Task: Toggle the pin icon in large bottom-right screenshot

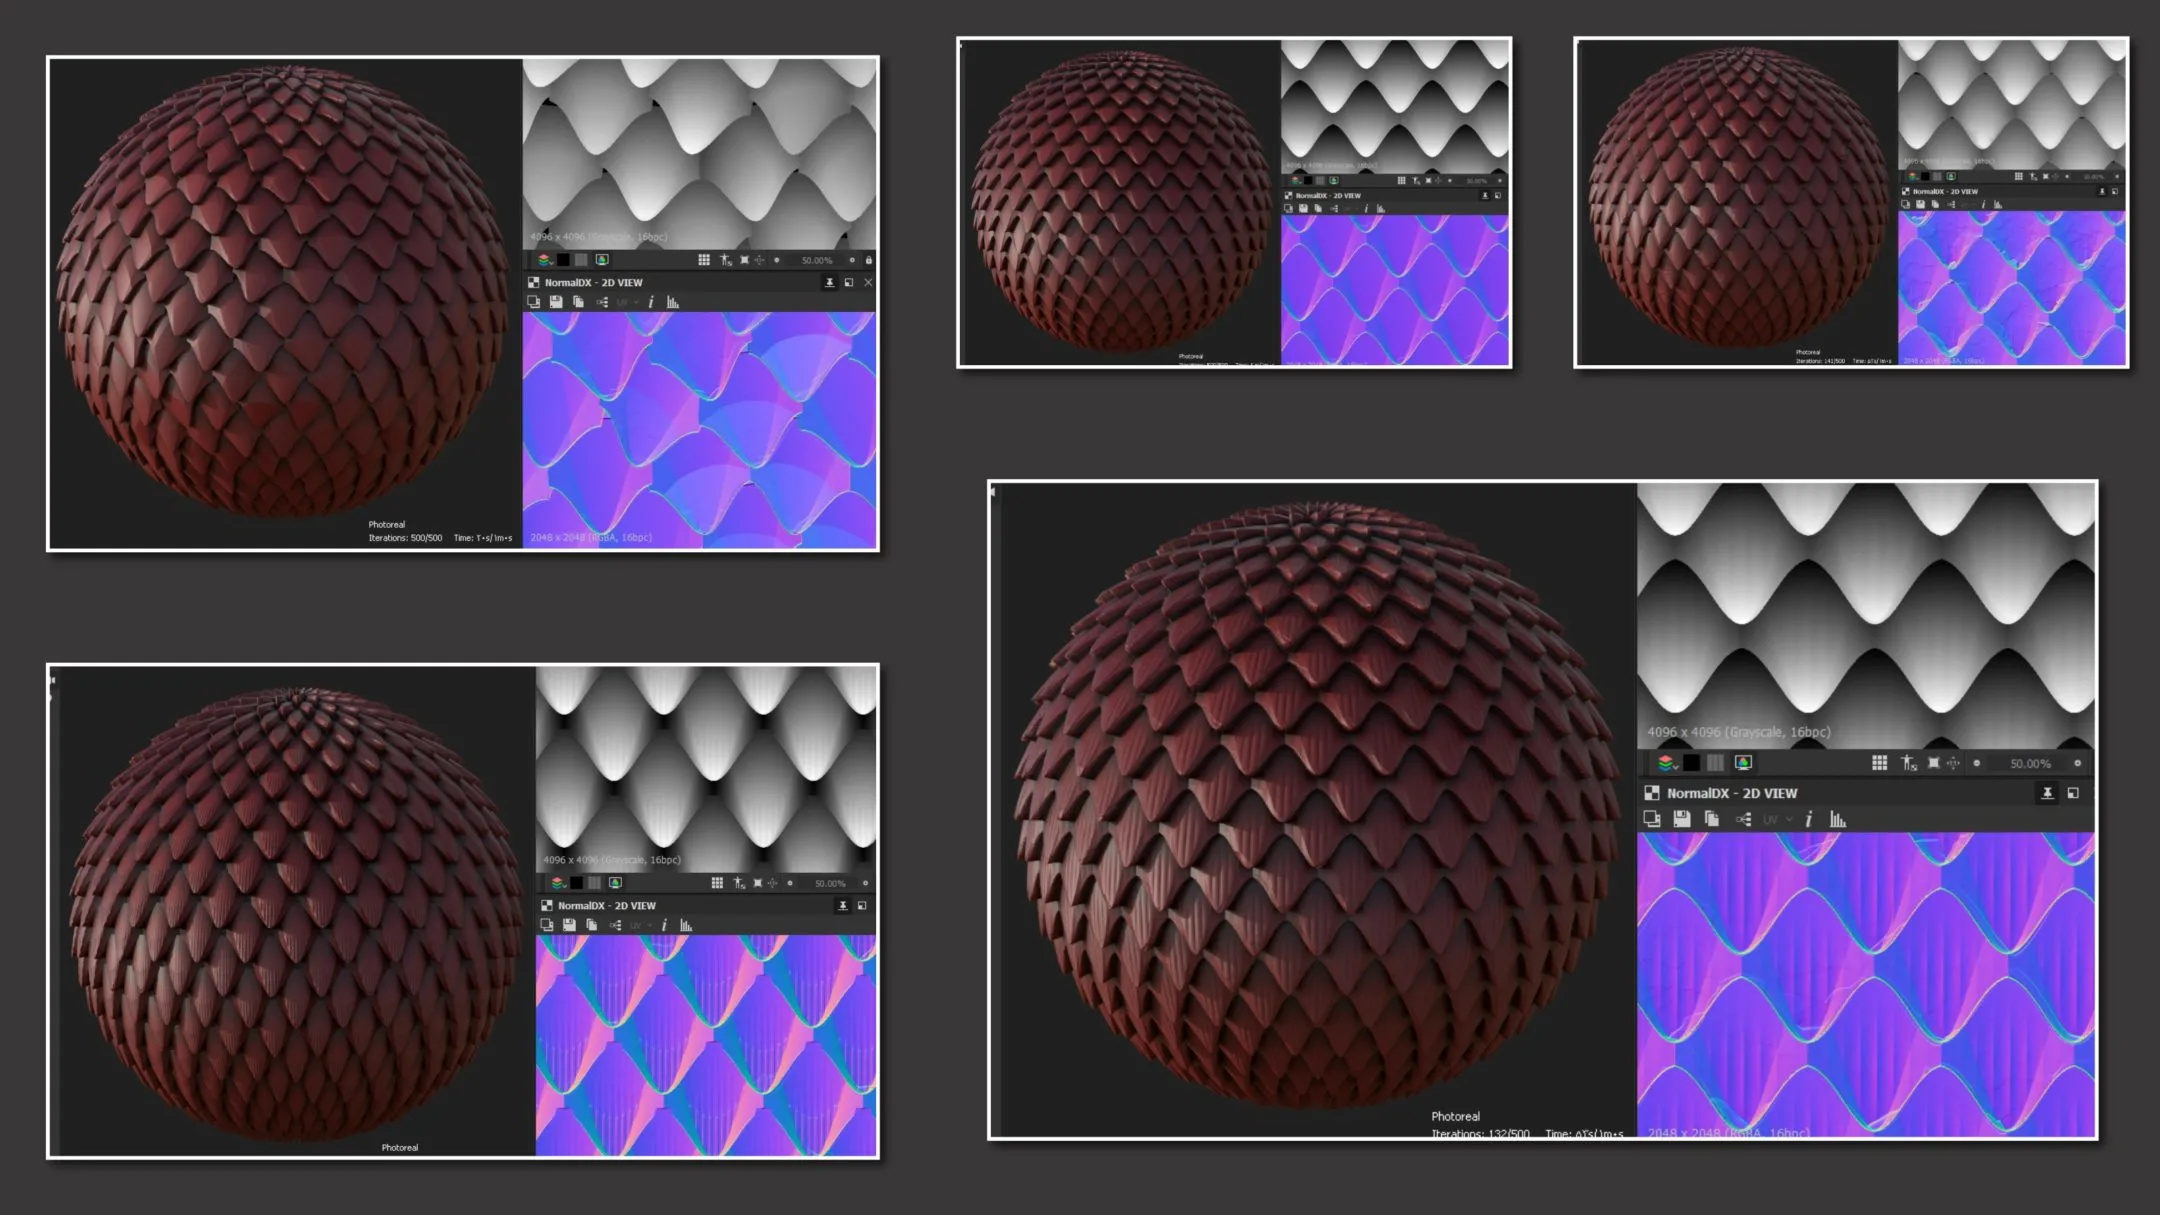Action: click(2047, 793)
